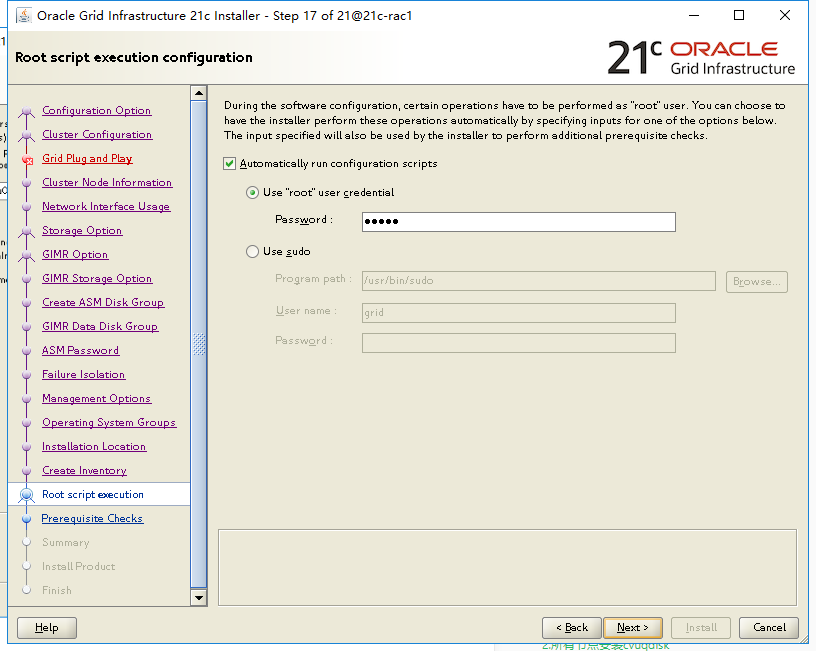Viewport: 816px width, 651px height.
Task: Open the Grid Plug and Play step link
Action: [87, 158]
